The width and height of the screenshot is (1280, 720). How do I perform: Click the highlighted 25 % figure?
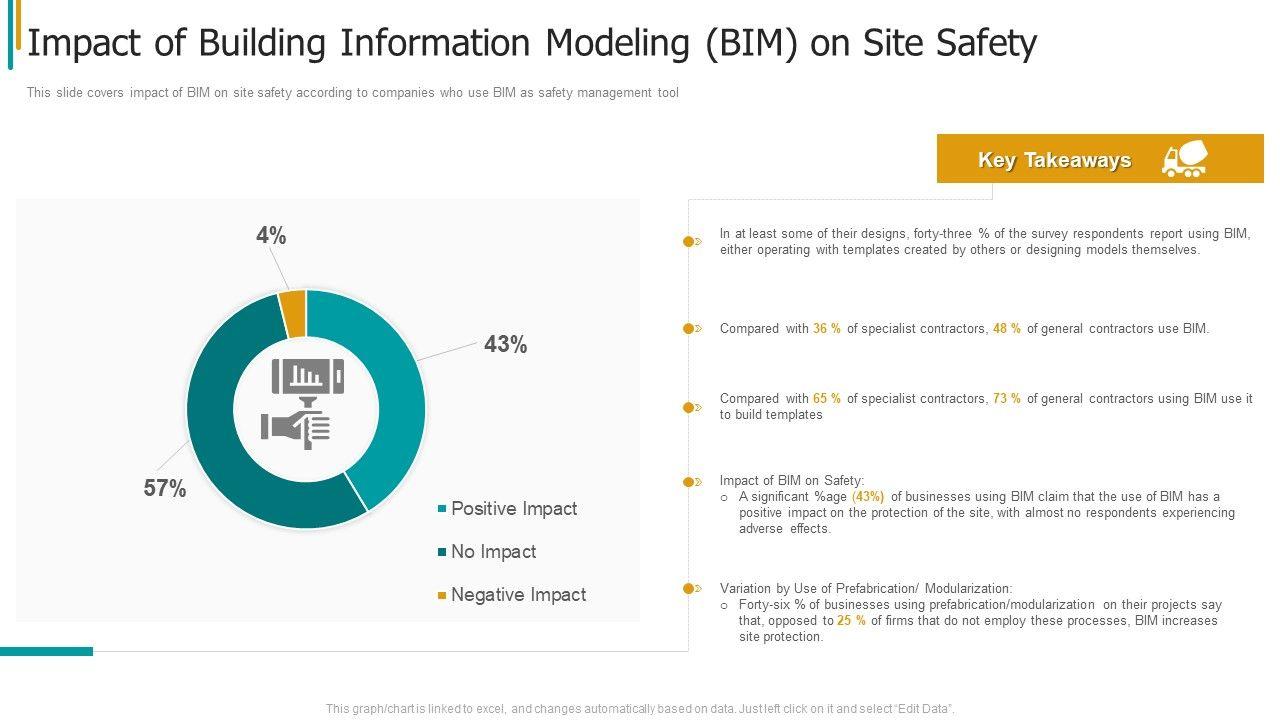(x=852, y=620)
